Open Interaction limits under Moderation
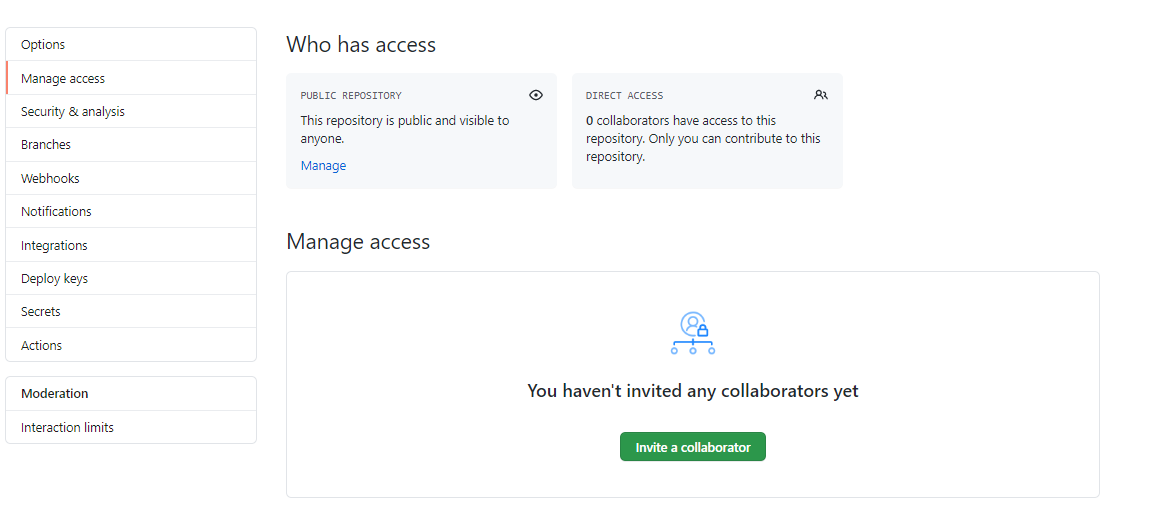This screenshot has width=1153, height=513. (x=131, y=427)
